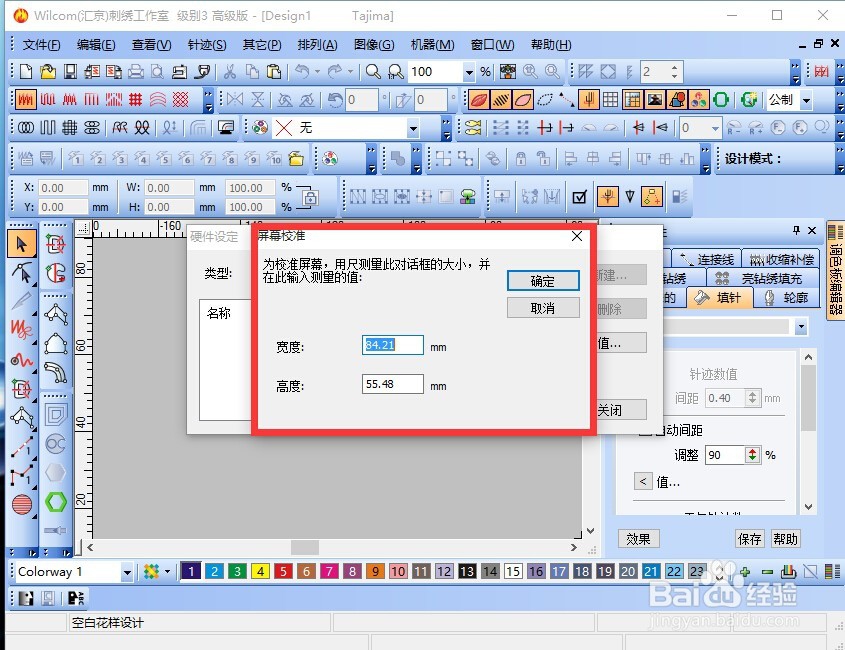Click the paste clipboard icon
Viewport: 845px width, 650px height.
(x=275, y=71)
